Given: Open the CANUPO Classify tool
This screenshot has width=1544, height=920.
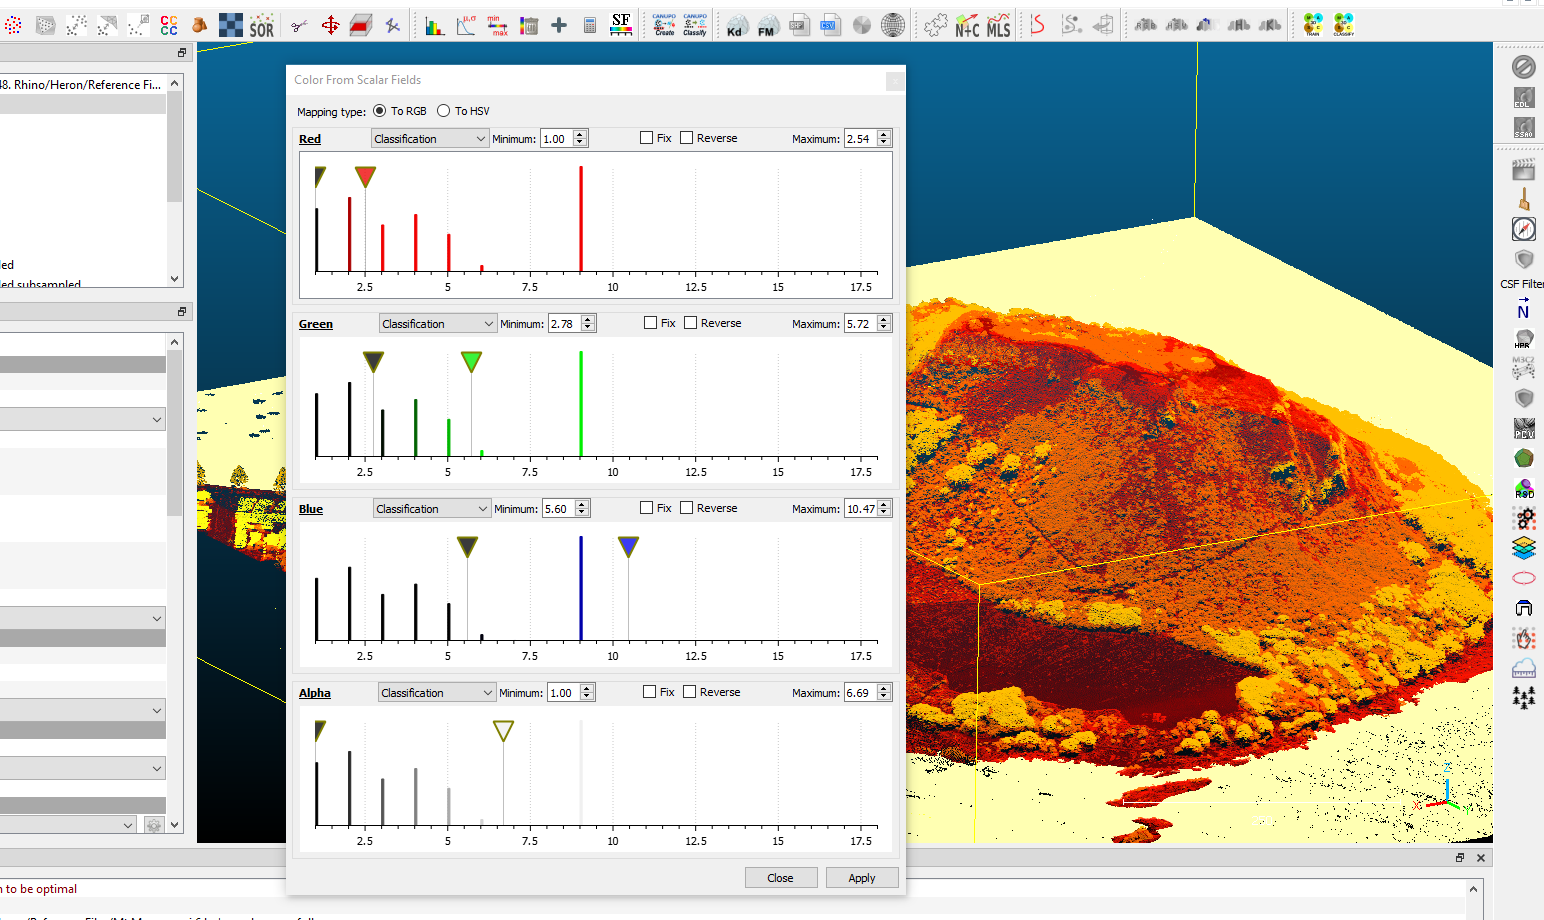Looking at the screenshot, I should coord(695,26).
